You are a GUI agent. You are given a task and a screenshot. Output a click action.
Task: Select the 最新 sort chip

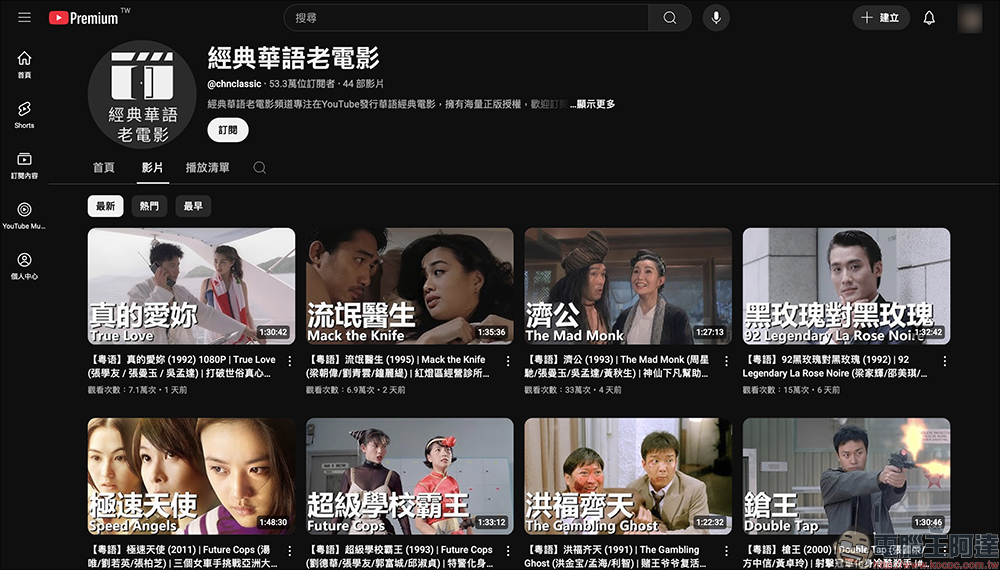[x=105, y=206]
